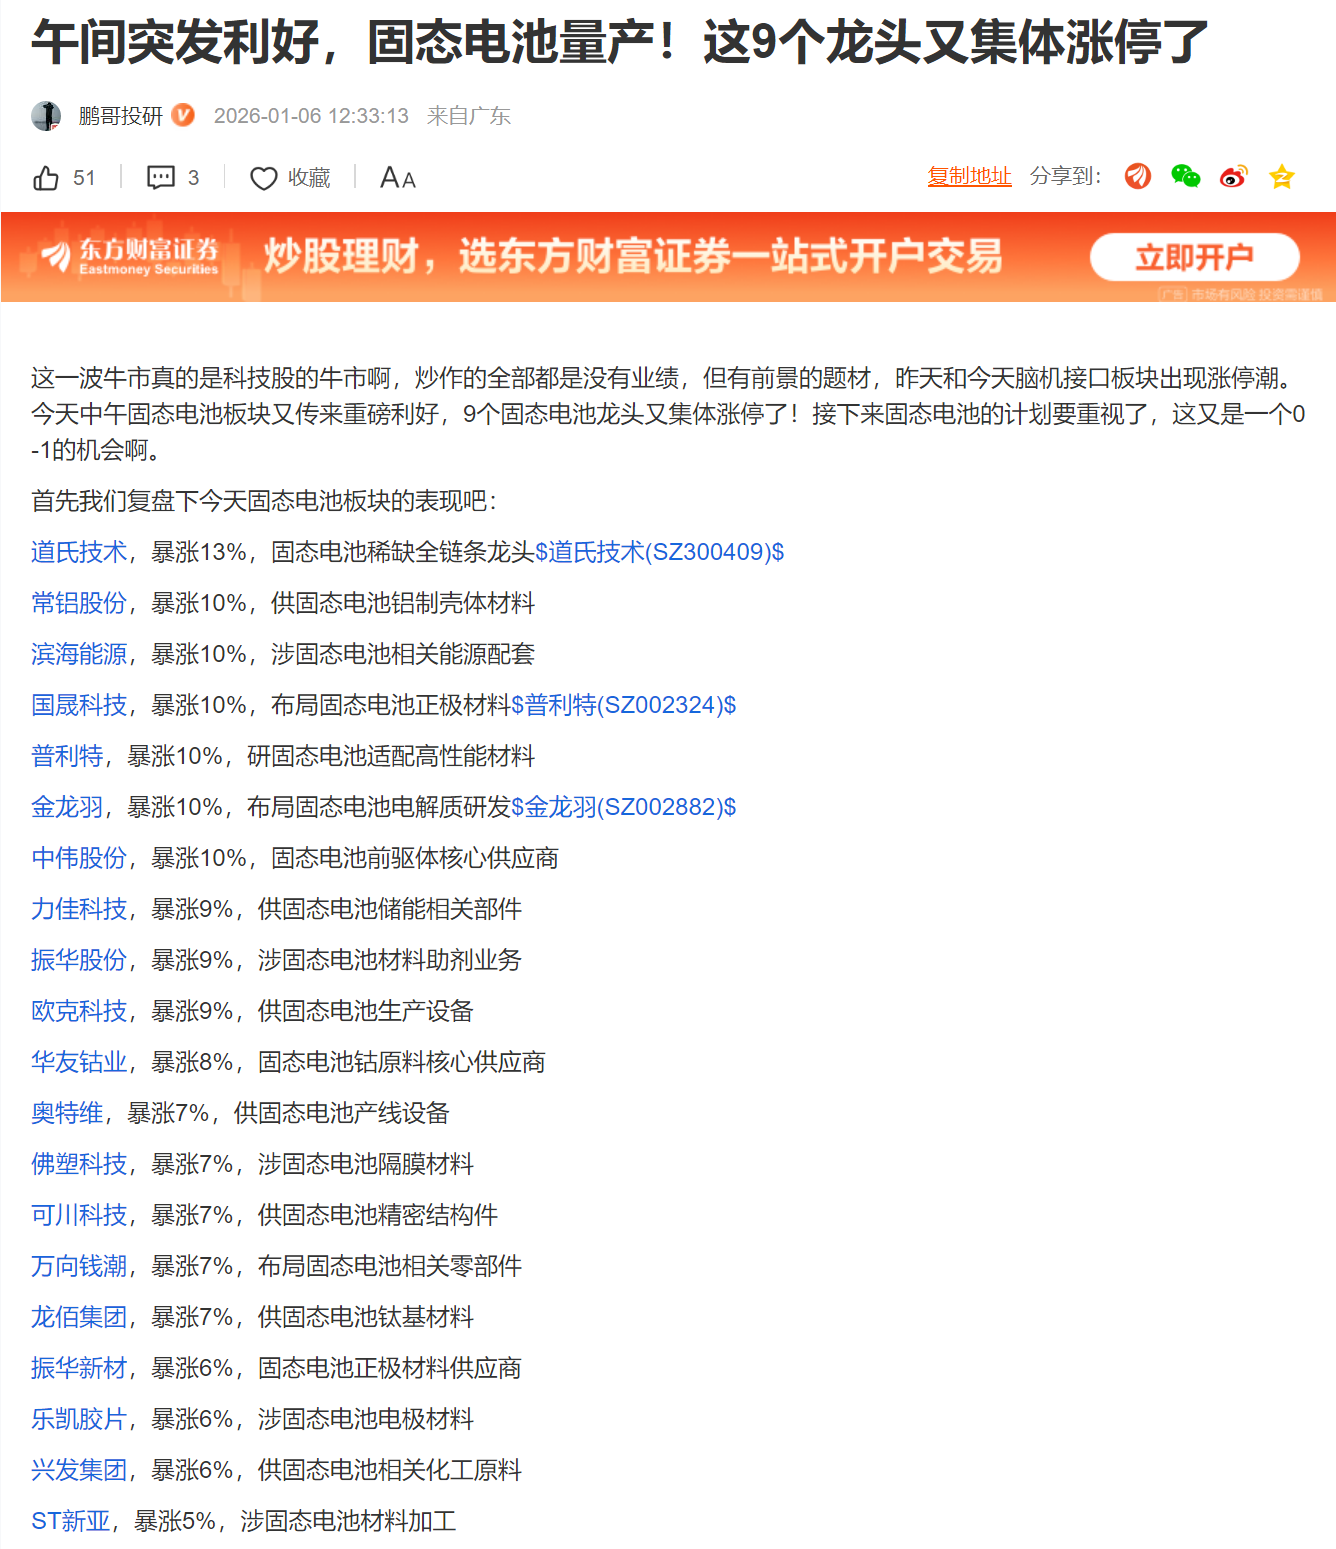Viewport: 1336px width, 1549px height.
Task: Click the post timestamp 2026-01-06 12:33:13
Action: point(311,116)
